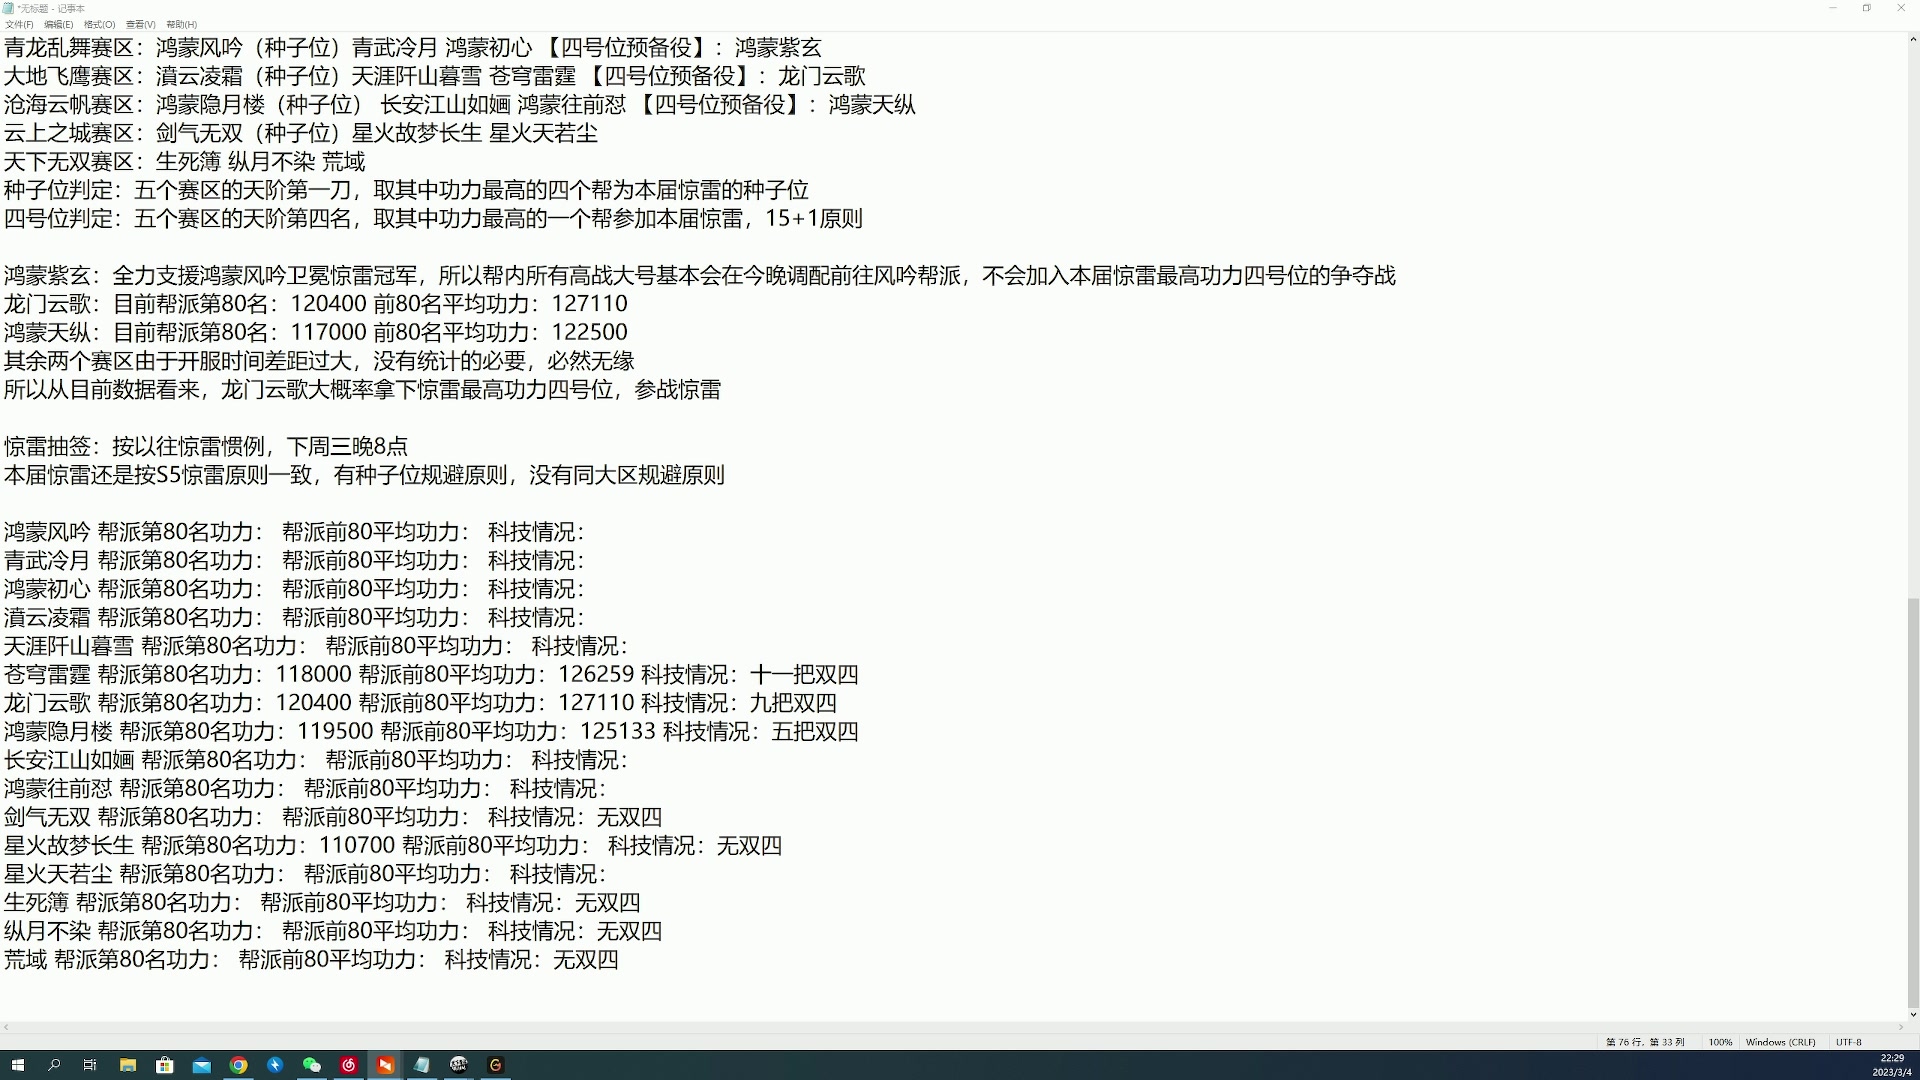Switch to Google Chrome in taskbar
Image resolution: width=1920 pixels, height=1080 pixels.
click(238, 1065)
